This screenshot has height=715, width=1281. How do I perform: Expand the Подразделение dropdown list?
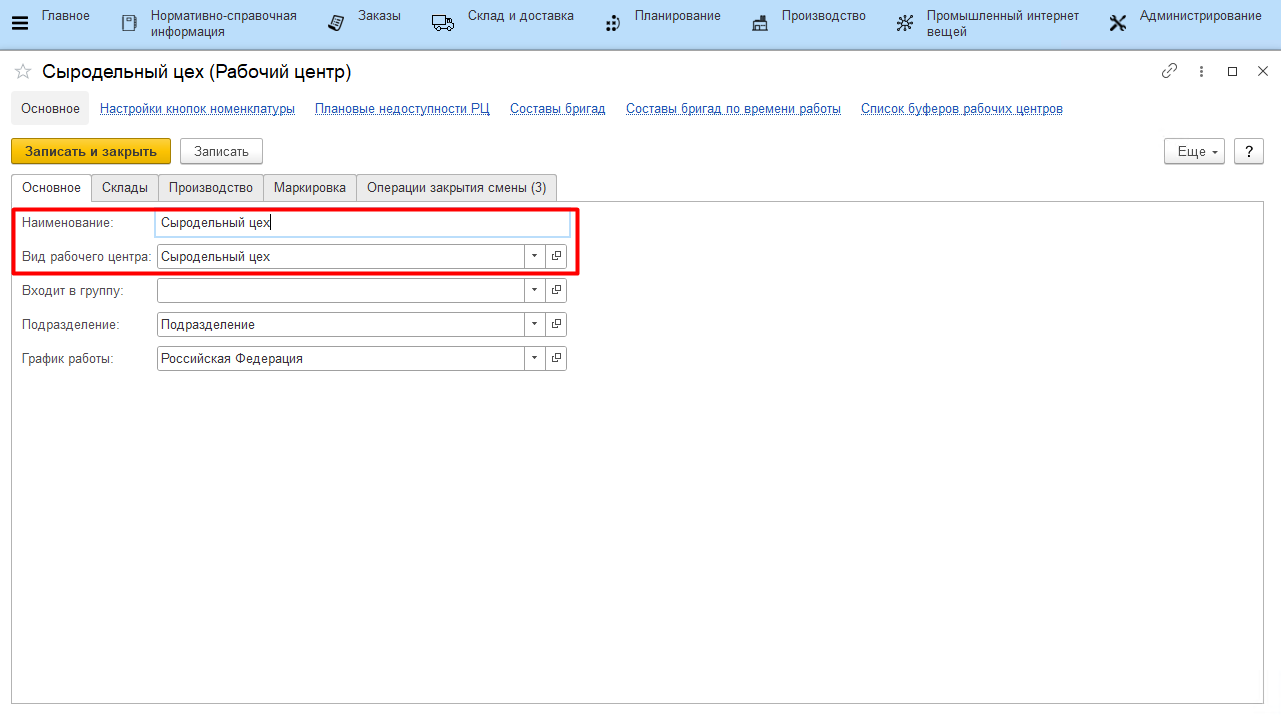click(x=534, y=325)
